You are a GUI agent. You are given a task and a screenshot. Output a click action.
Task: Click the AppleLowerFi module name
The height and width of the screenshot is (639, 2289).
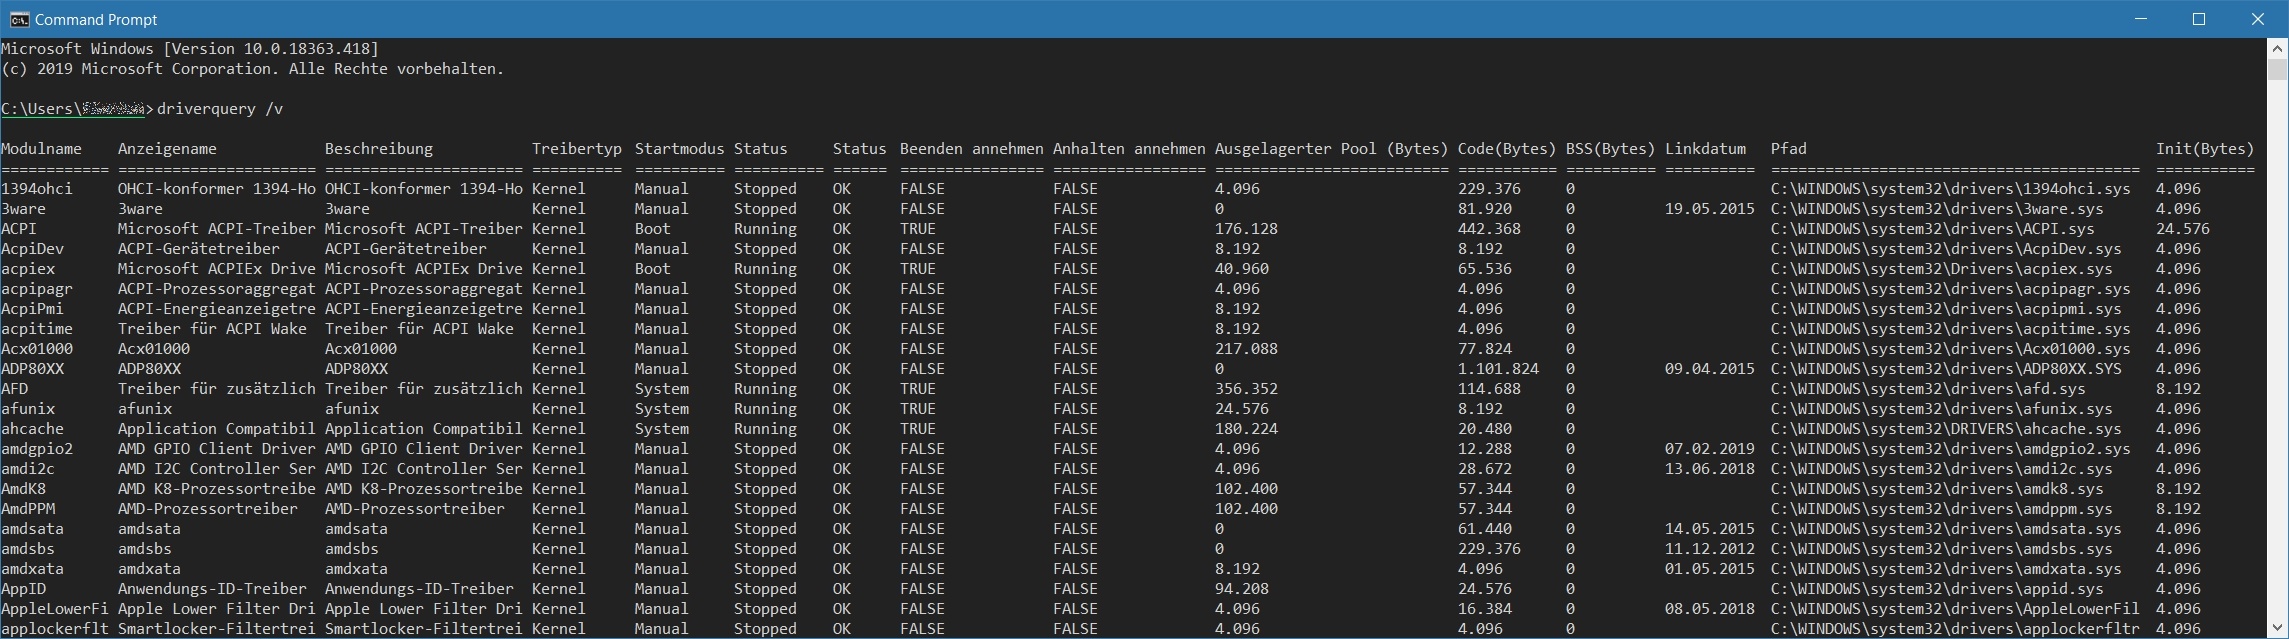(x=54, y=609)
